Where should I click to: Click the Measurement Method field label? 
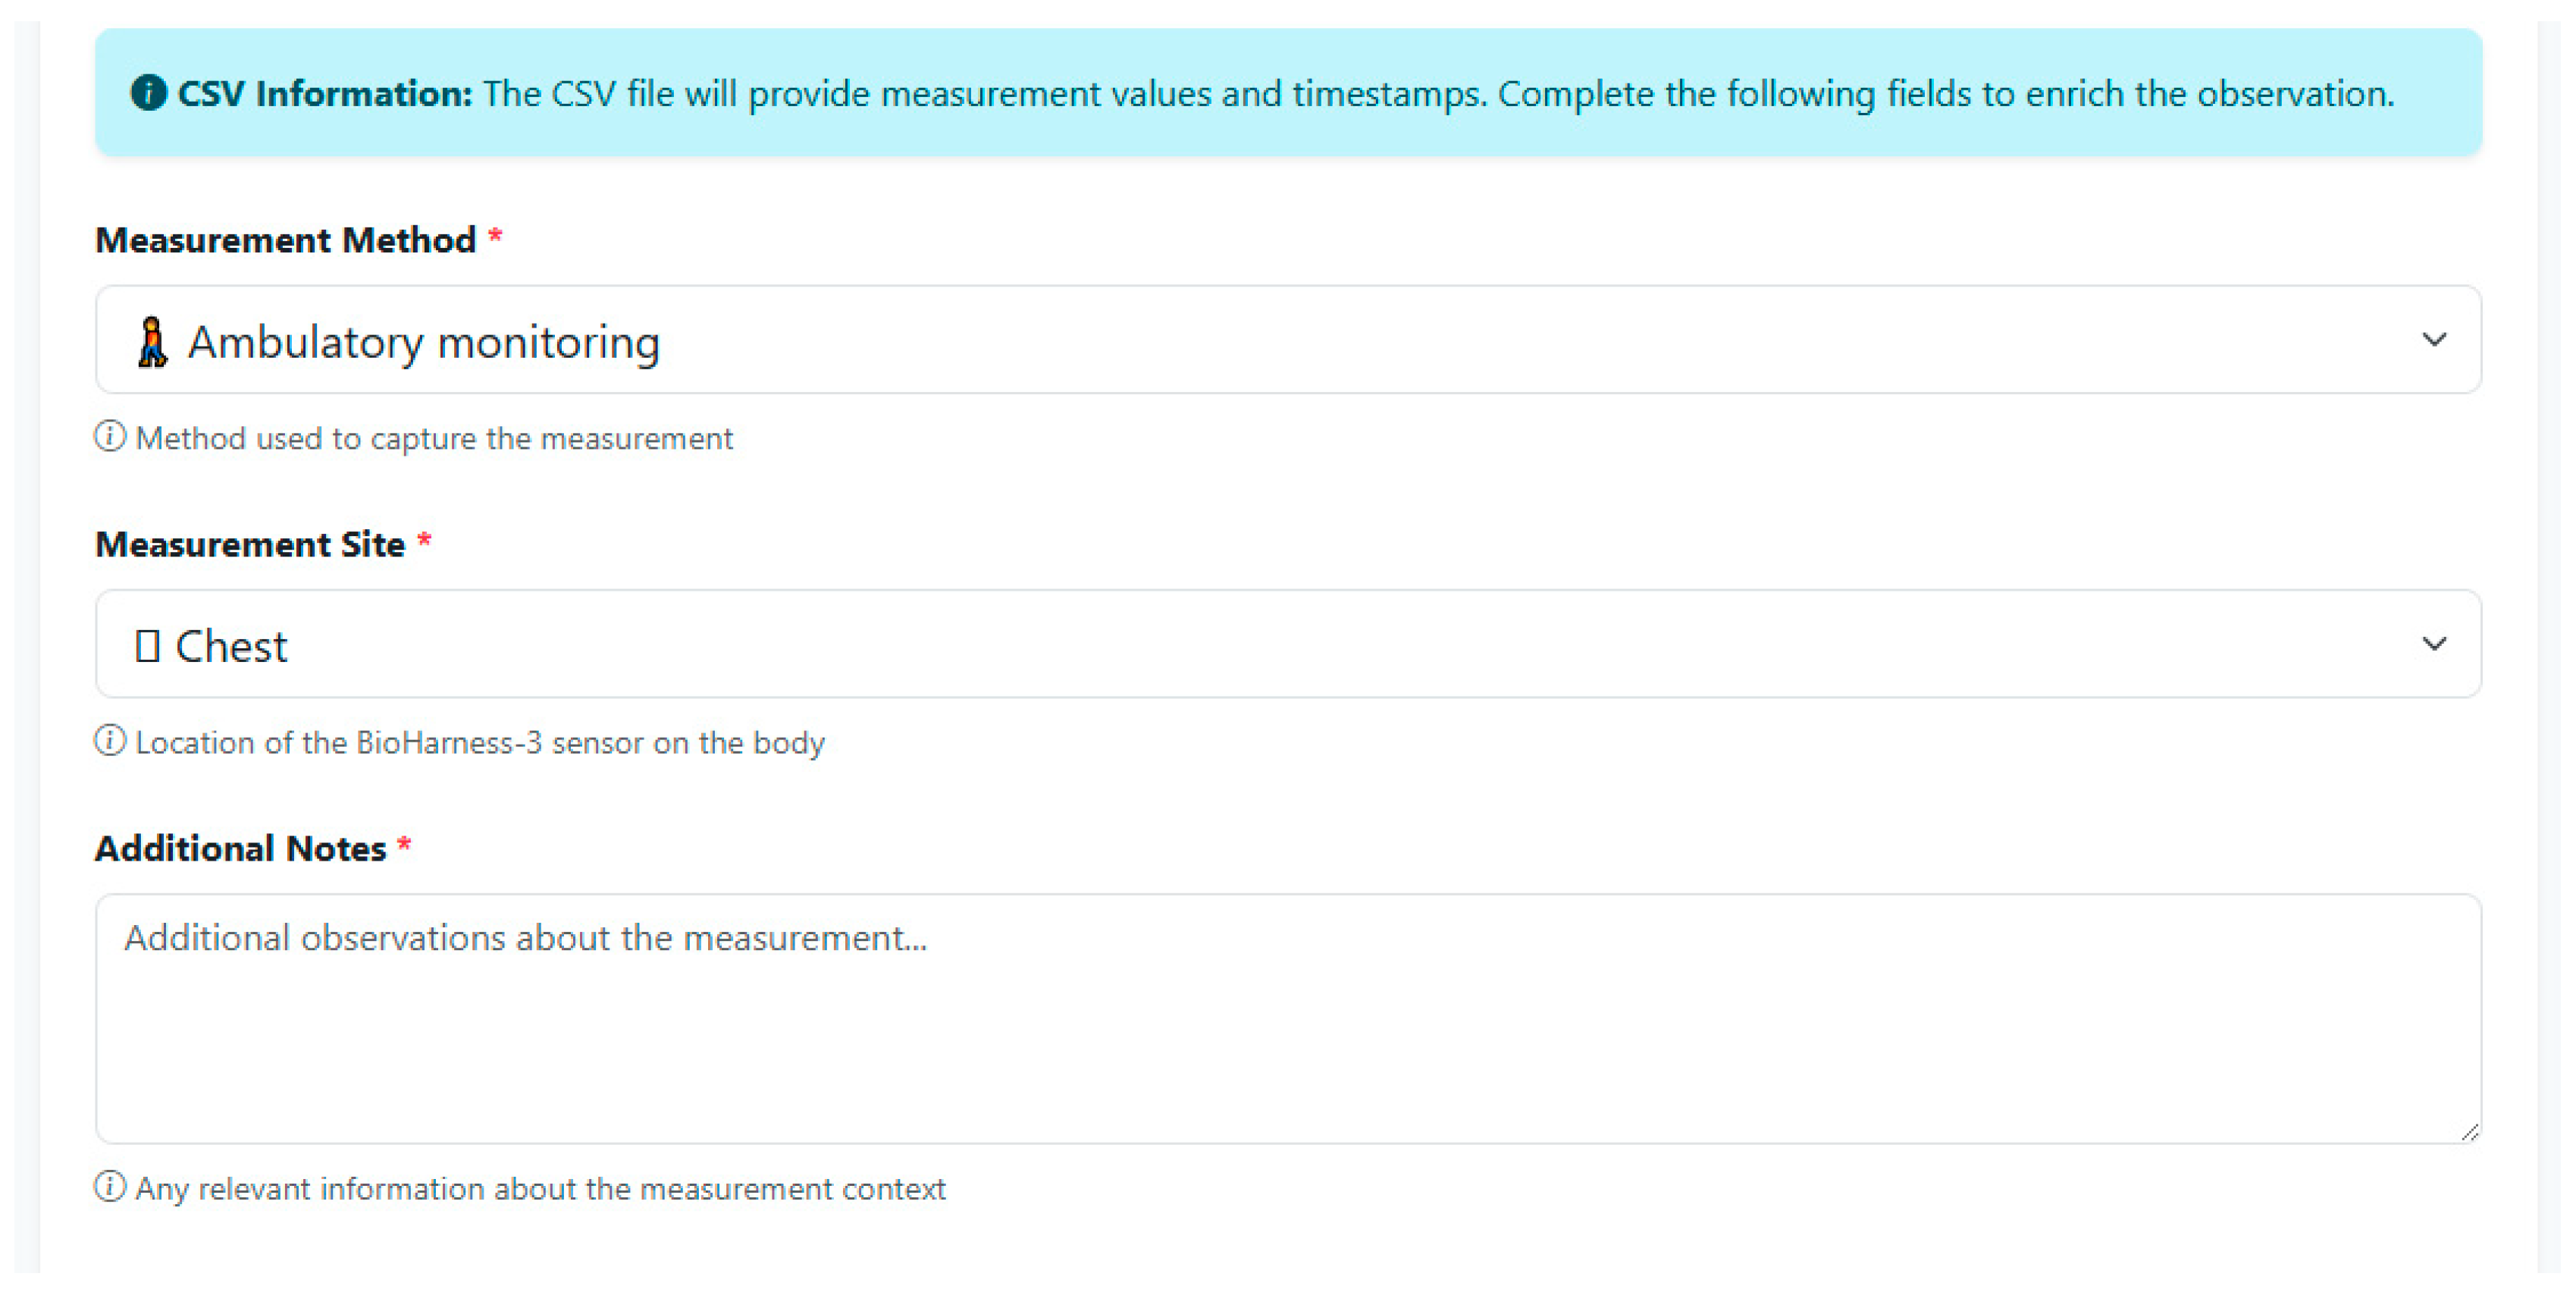click(285, 240)
